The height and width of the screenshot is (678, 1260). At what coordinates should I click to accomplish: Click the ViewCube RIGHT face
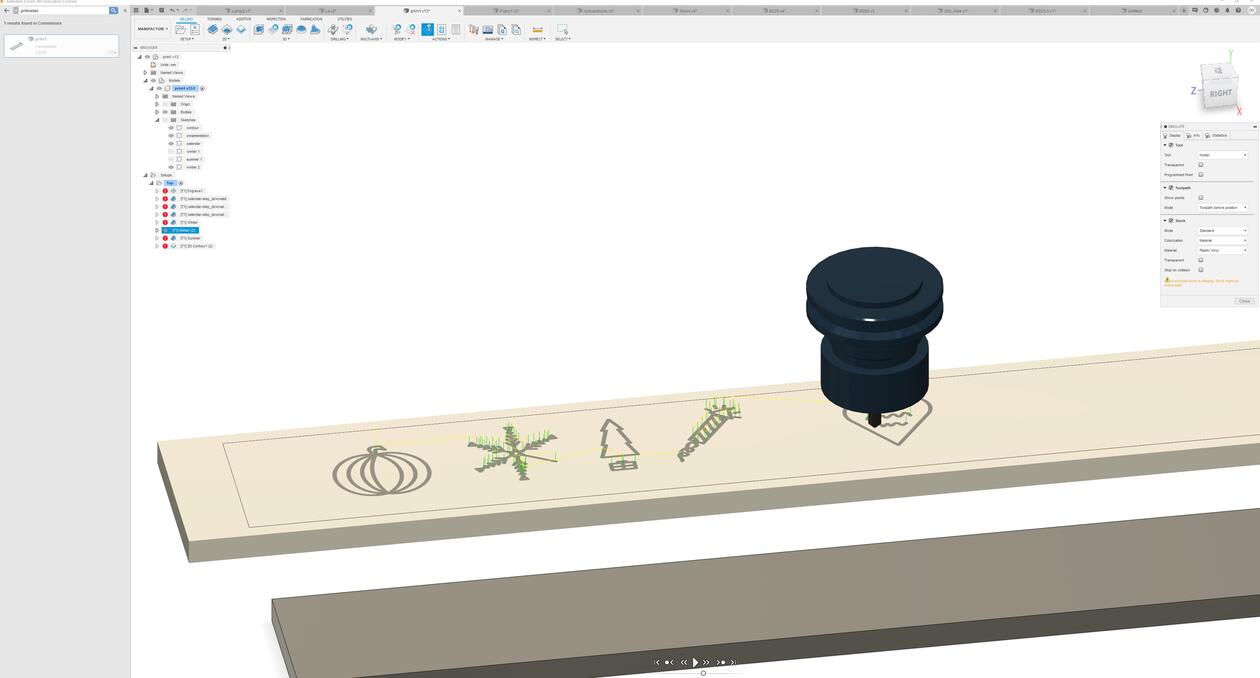point(1220,93)
